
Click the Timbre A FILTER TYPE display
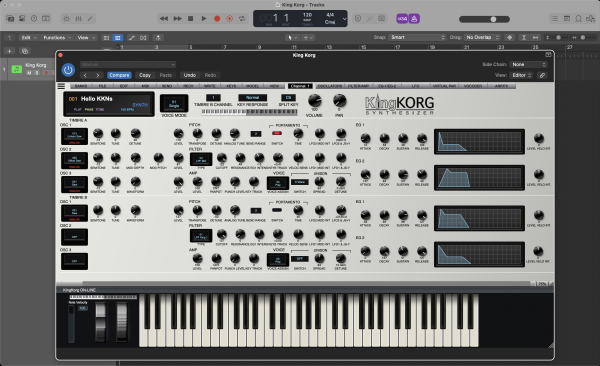(x=201, y=159)
